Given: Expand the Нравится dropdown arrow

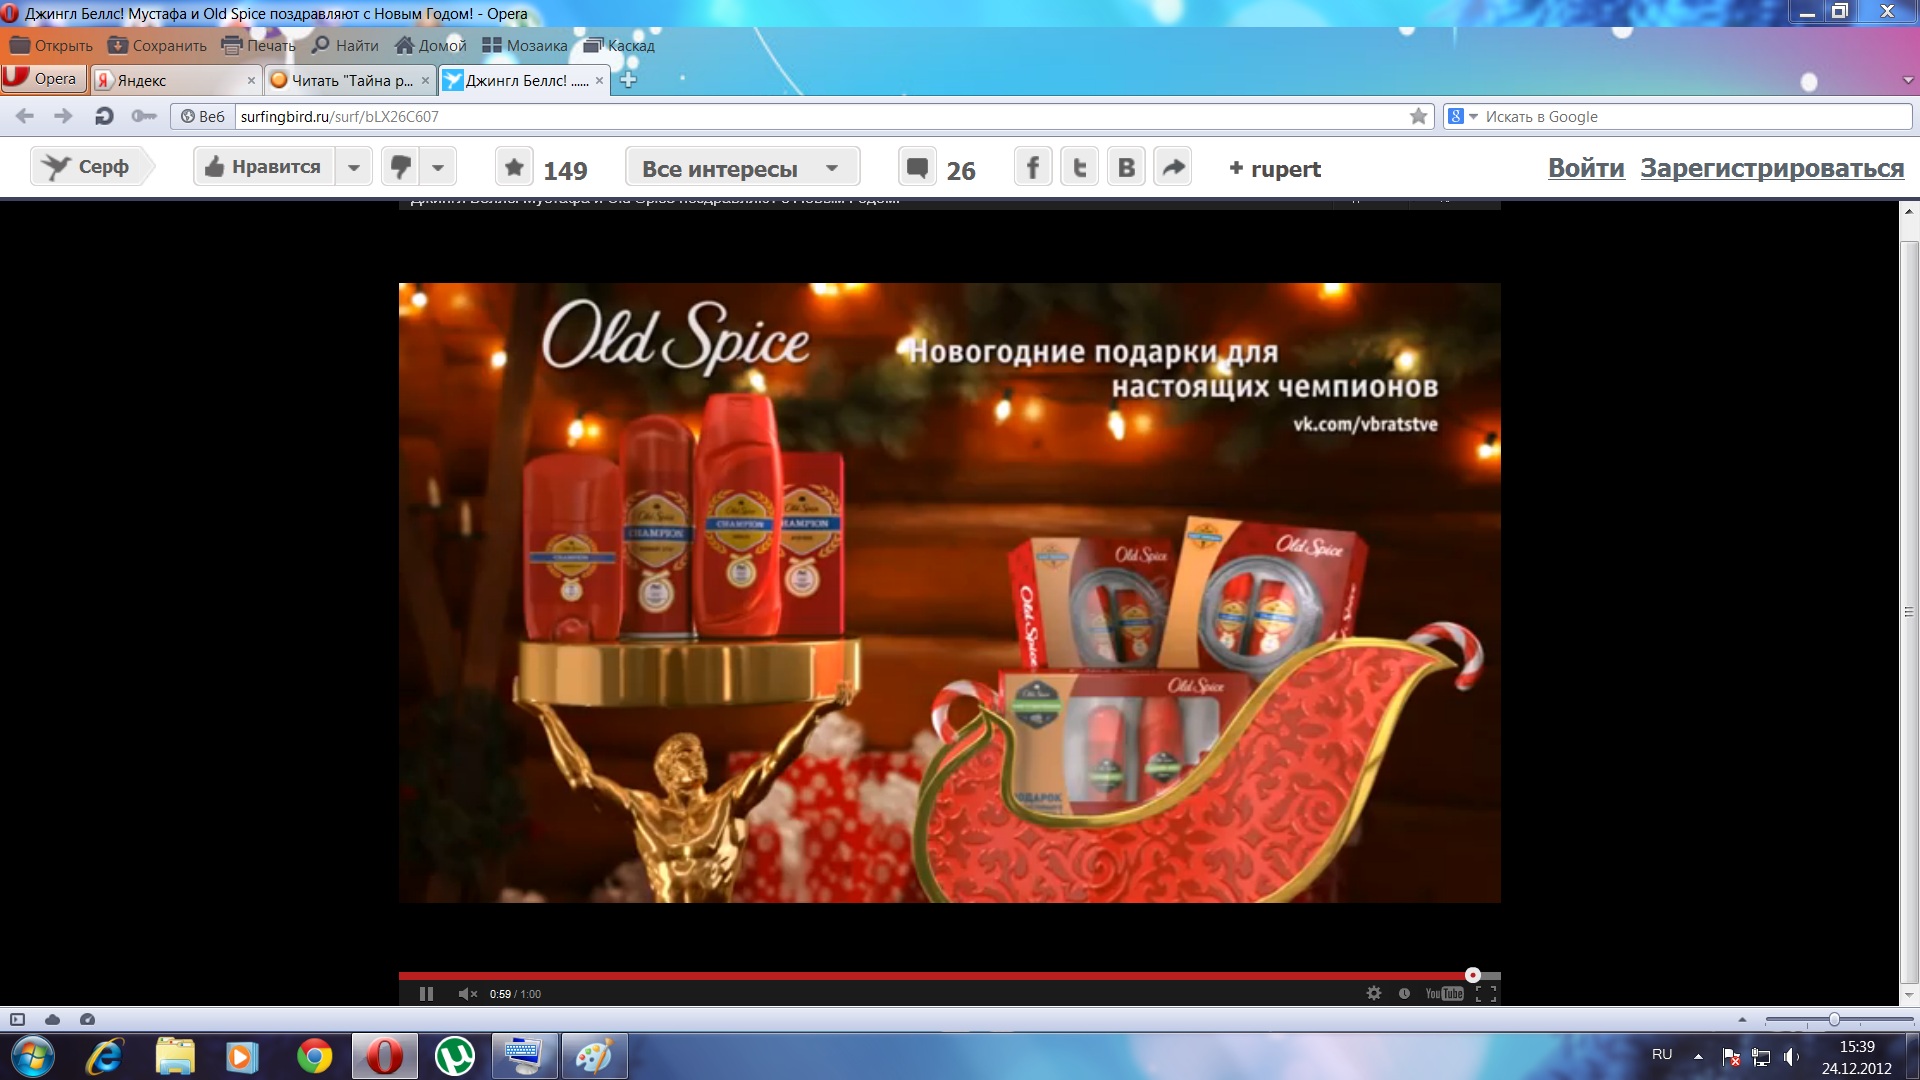Looking at the screenshot, I should pos(354,167).
